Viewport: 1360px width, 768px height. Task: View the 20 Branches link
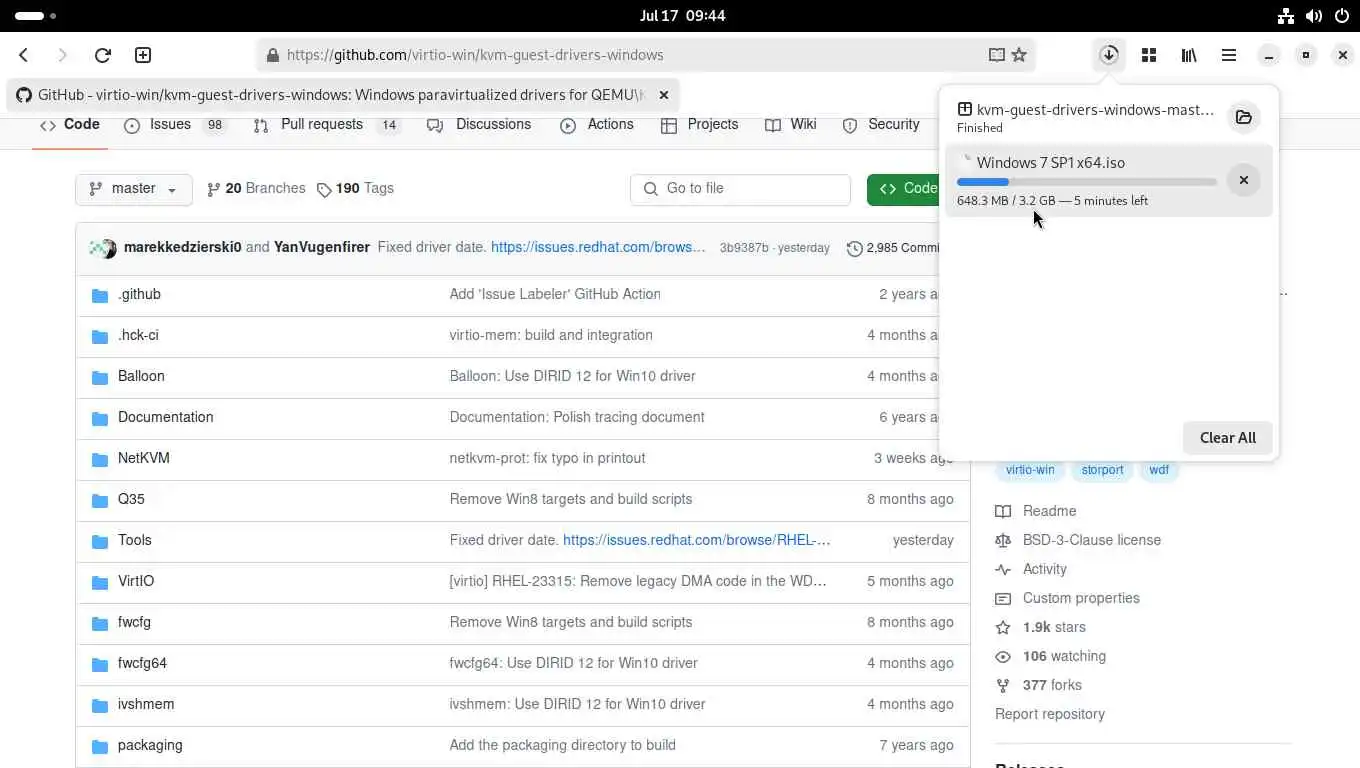256,189
